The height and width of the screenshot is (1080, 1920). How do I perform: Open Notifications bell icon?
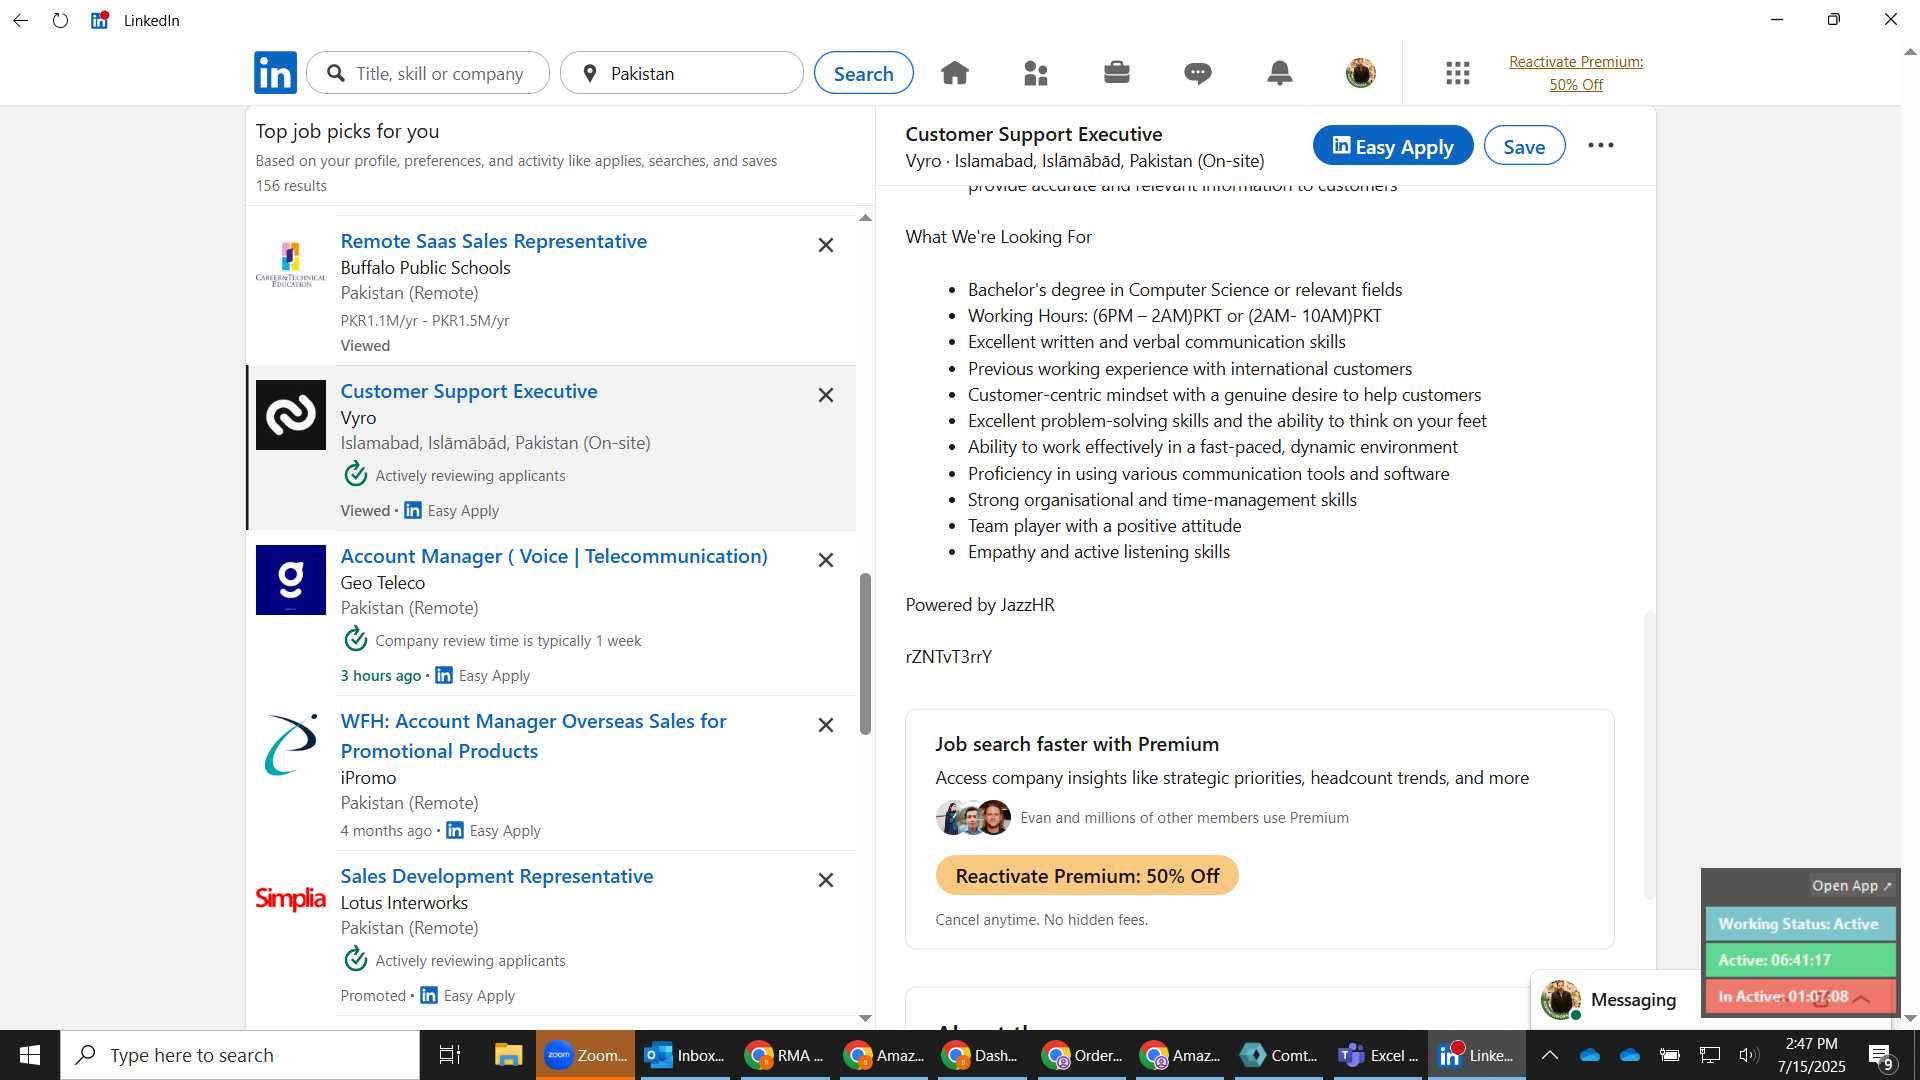1280,73
